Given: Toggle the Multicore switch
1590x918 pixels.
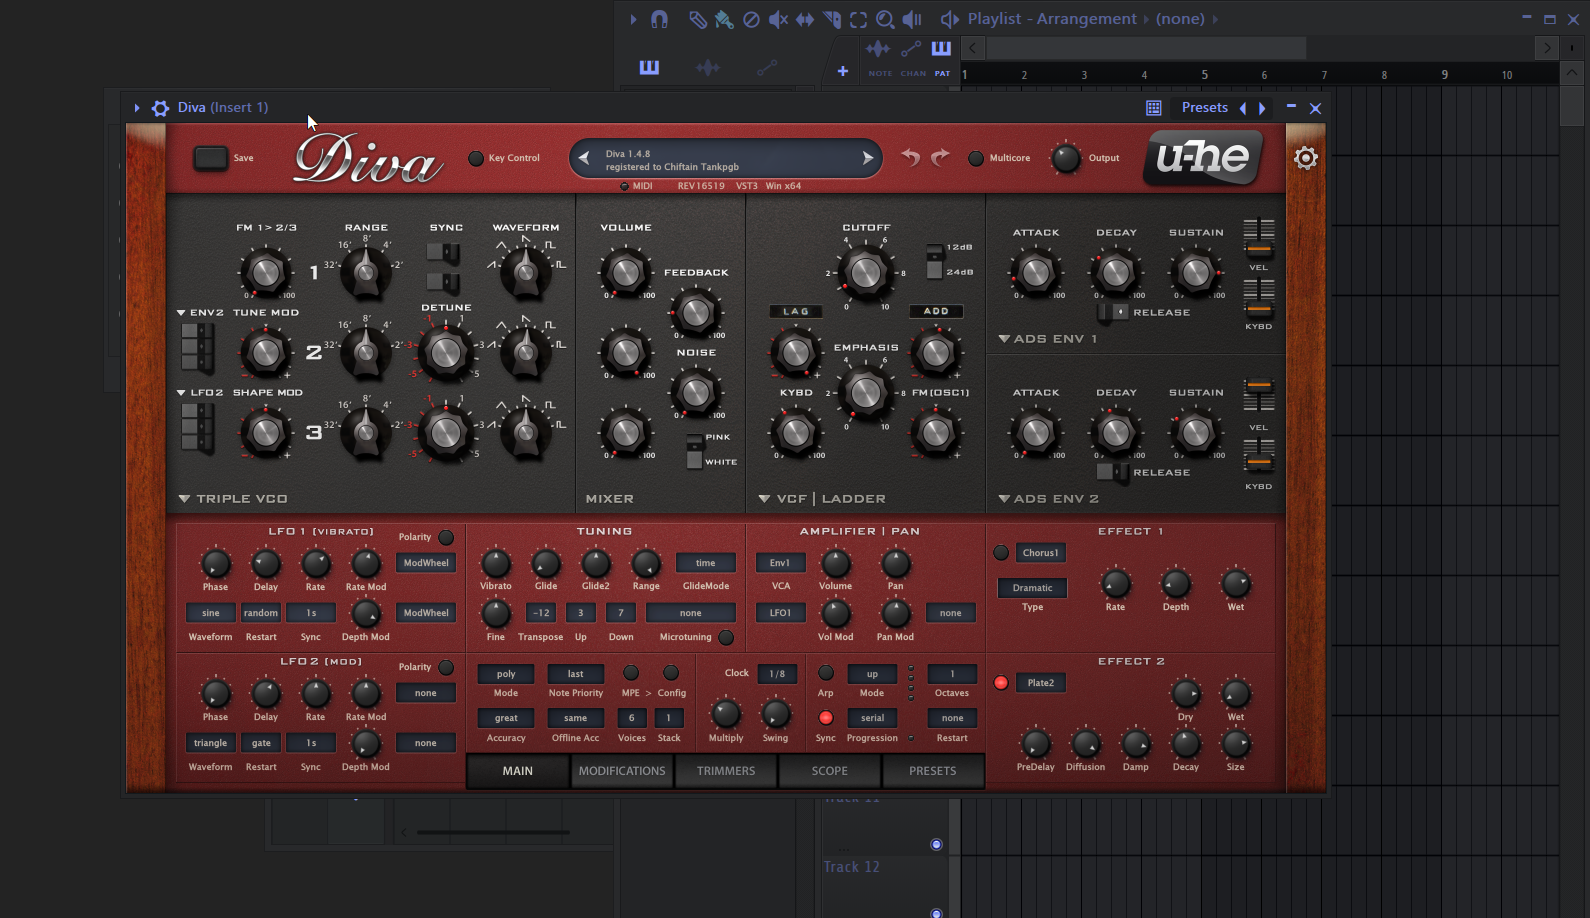Looking at the screenshot, I should pyautogui.click(x=976, y=158).
